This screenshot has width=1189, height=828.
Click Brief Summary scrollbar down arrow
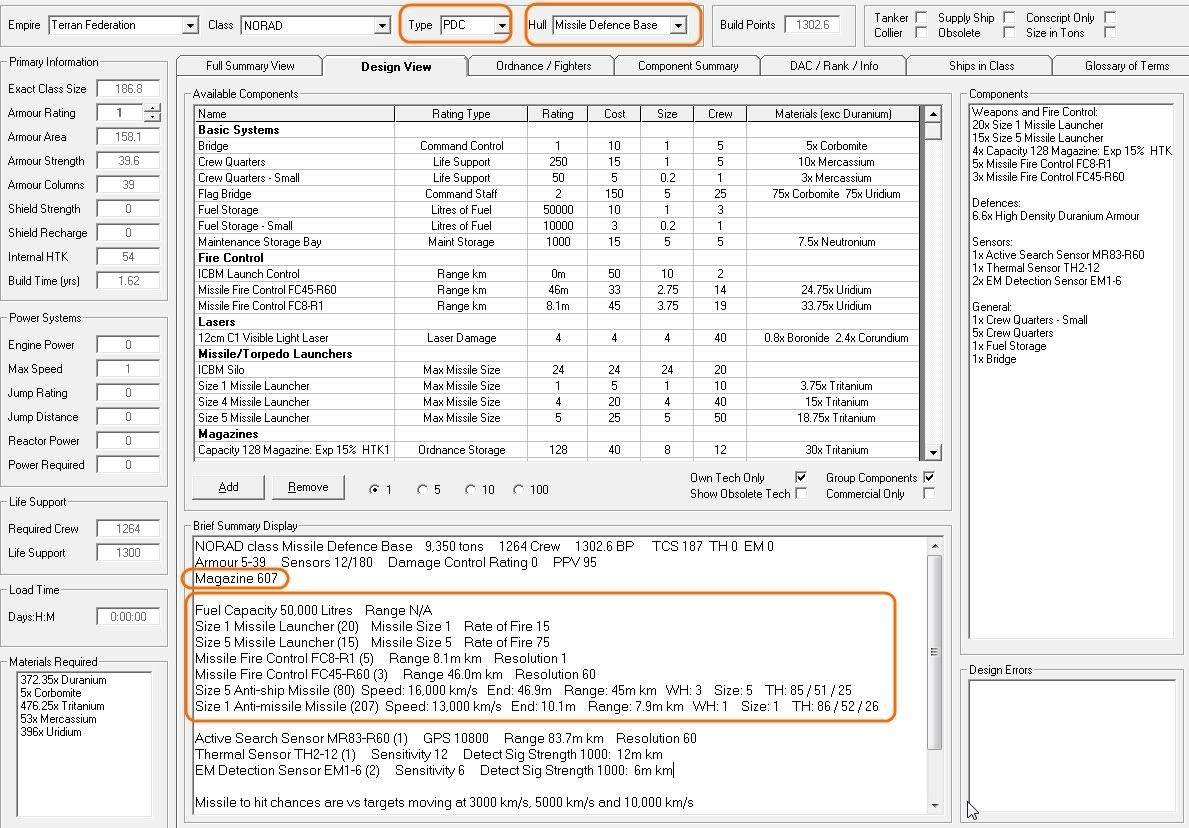[x=934, y=805]
